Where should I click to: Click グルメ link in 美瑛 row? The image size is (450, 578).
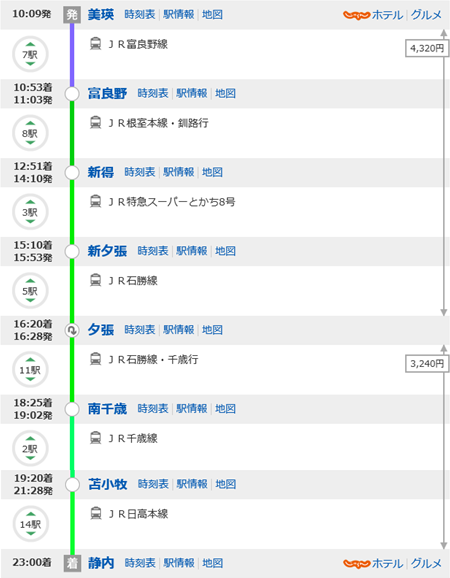click(x=426, y=15)
